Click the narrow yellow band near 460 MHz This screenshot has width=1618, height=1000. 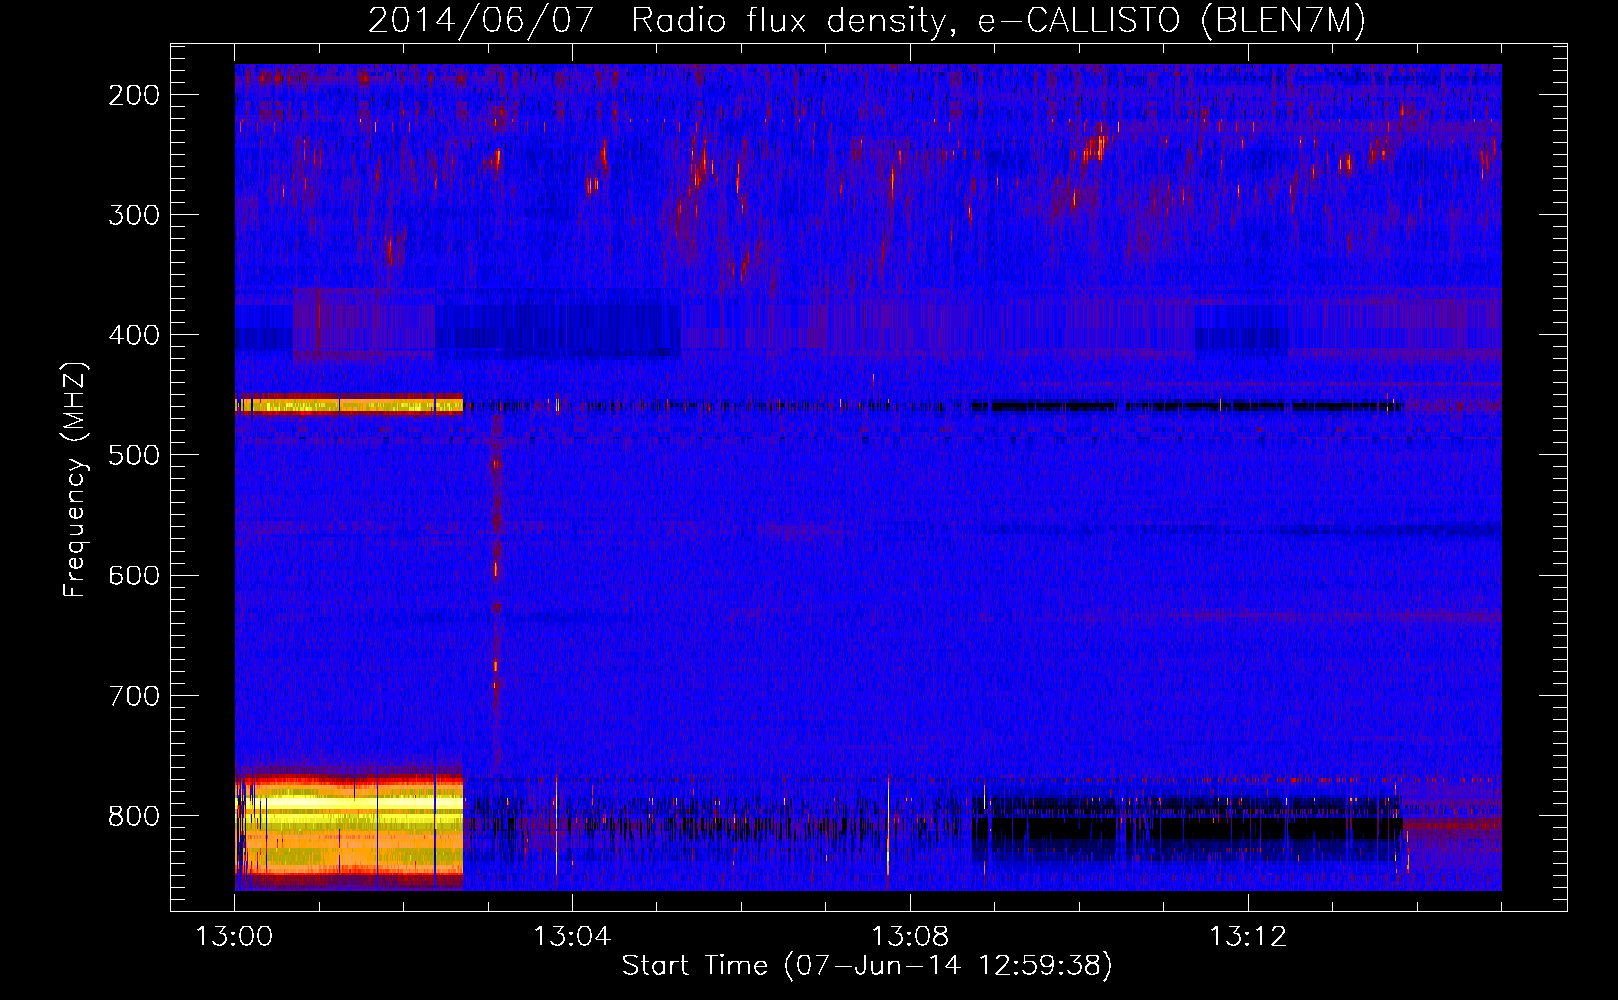(x=349, y=405)
